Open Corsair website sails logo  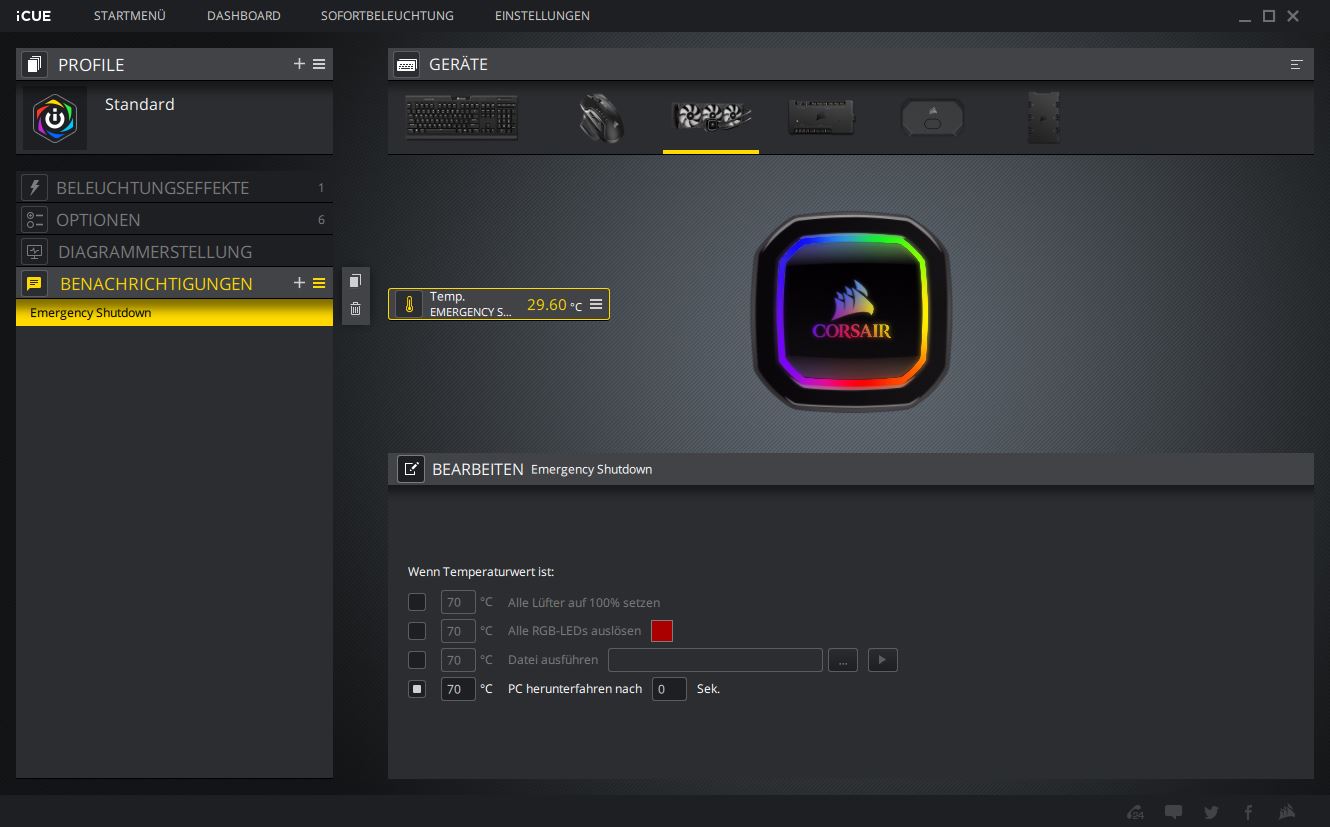pyautogui.click(x=1287, y=812)
